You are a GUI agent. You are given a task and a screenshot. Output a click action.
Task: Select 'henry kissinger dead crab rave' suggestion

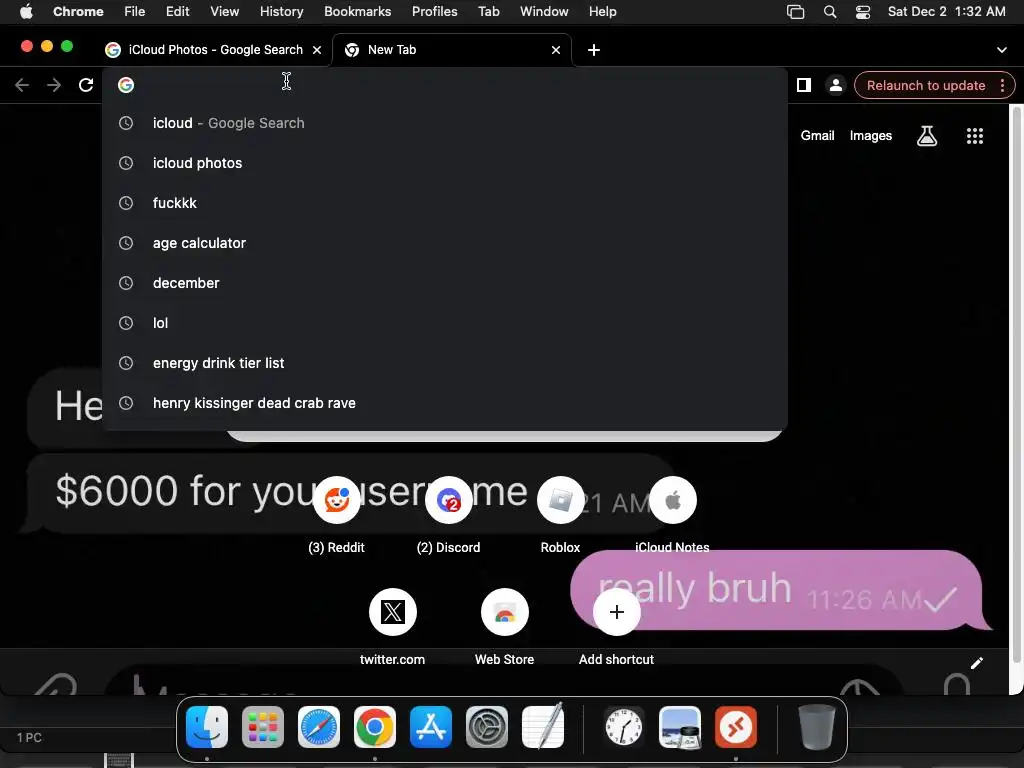click(x=444, y=403)
